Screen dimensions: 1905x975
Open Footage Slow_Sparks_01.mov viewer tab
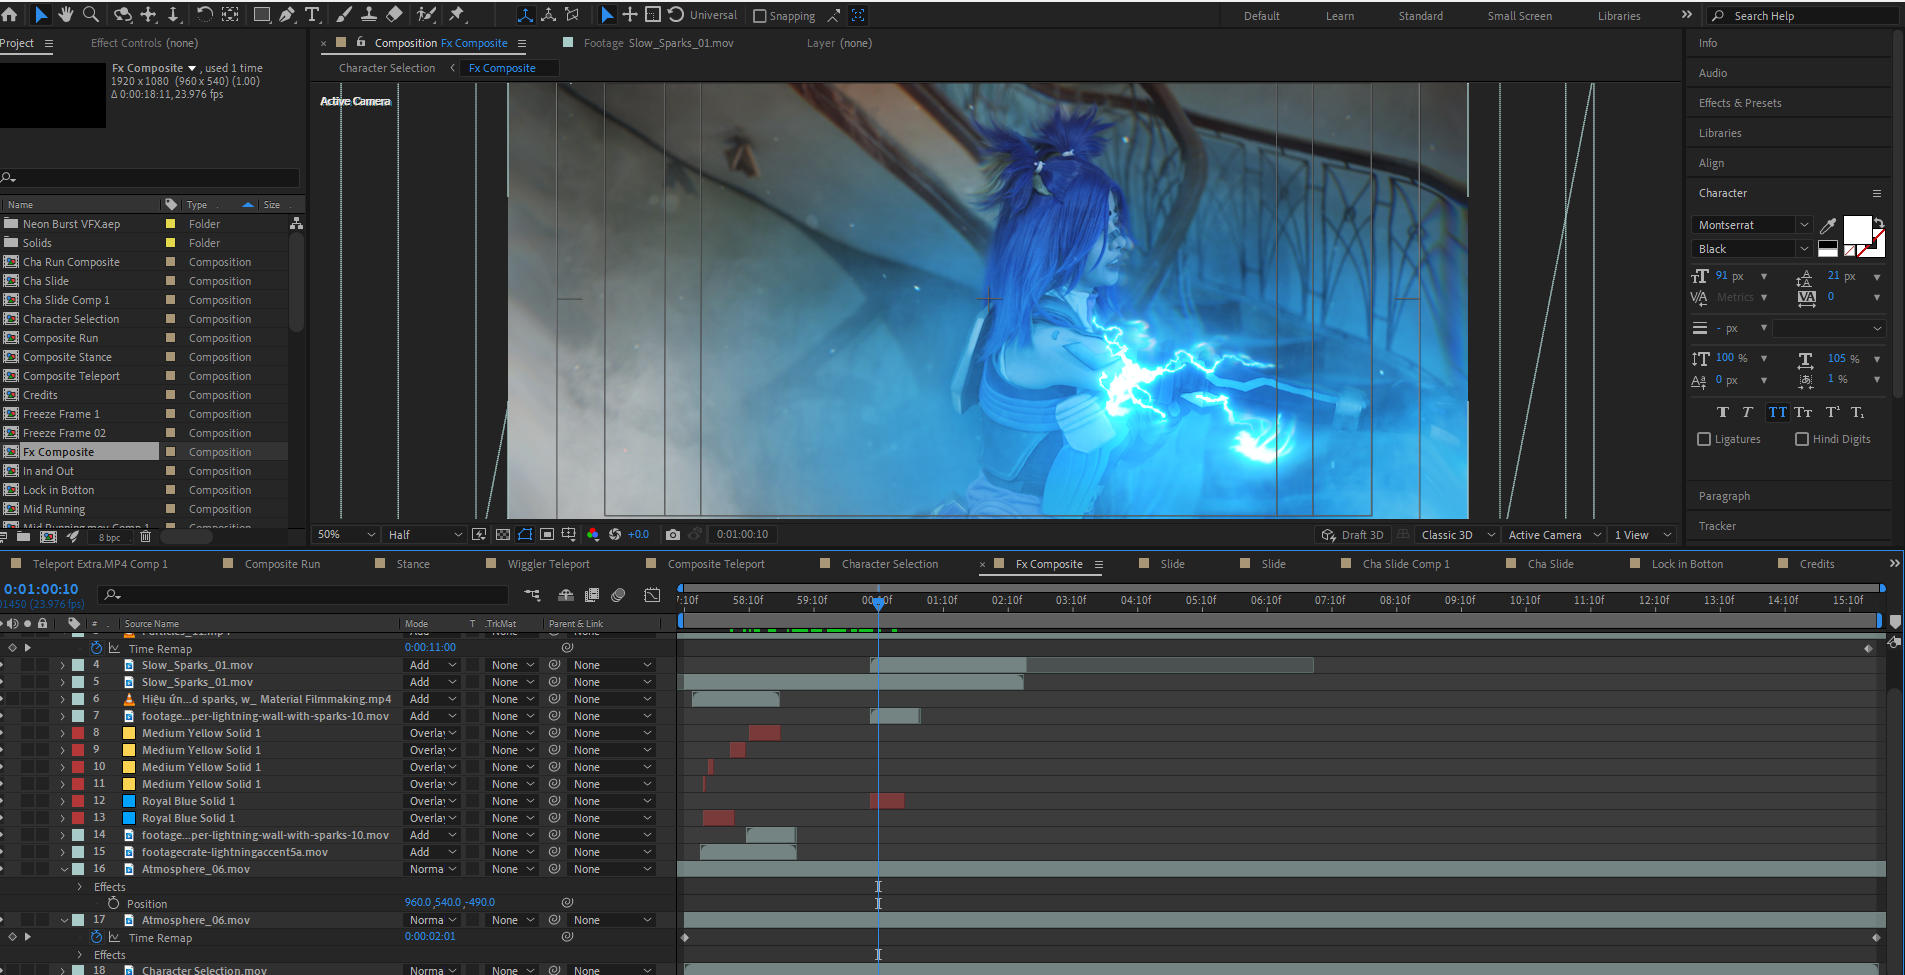[658, 43]
